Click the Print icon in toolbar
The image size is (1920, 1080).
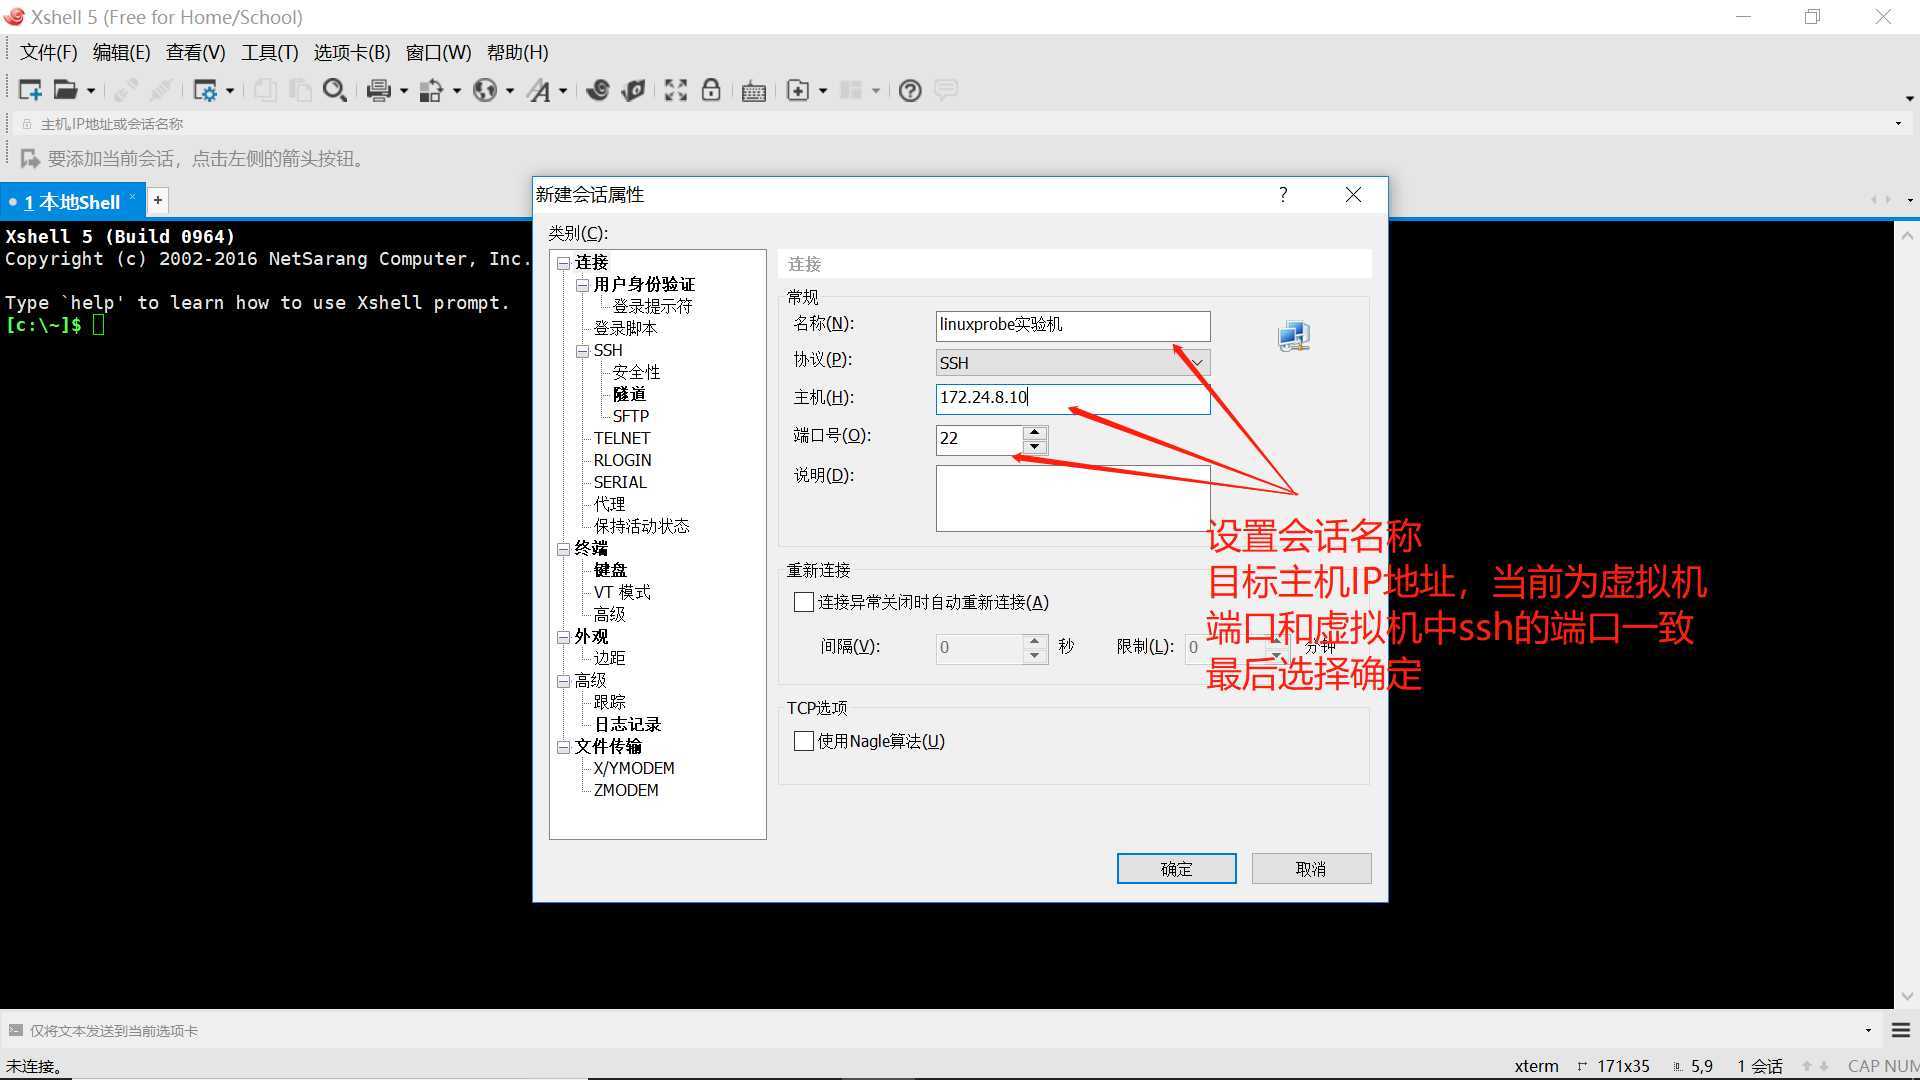[378, 90]
